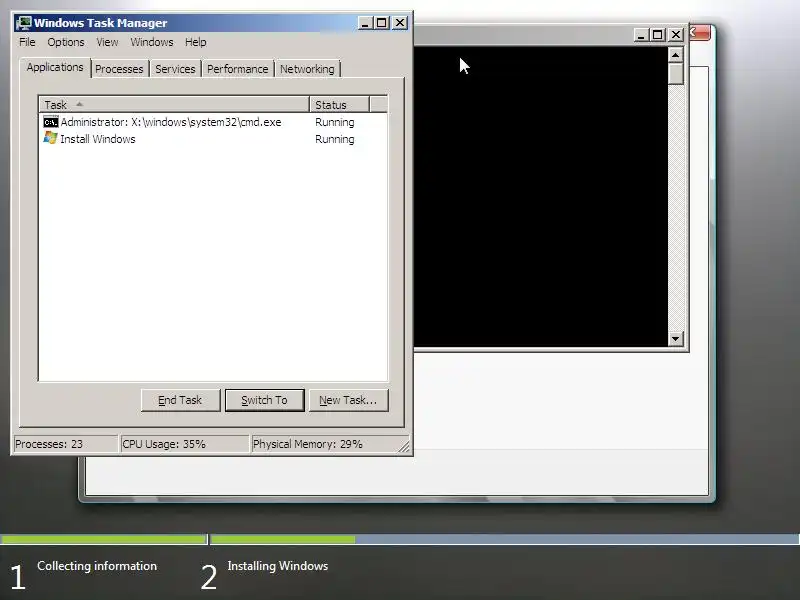Switch to the Applications tab
Image resolution: width=800 pixels, height=600 pixels.
pyautogui.click(x=55, y=67)
